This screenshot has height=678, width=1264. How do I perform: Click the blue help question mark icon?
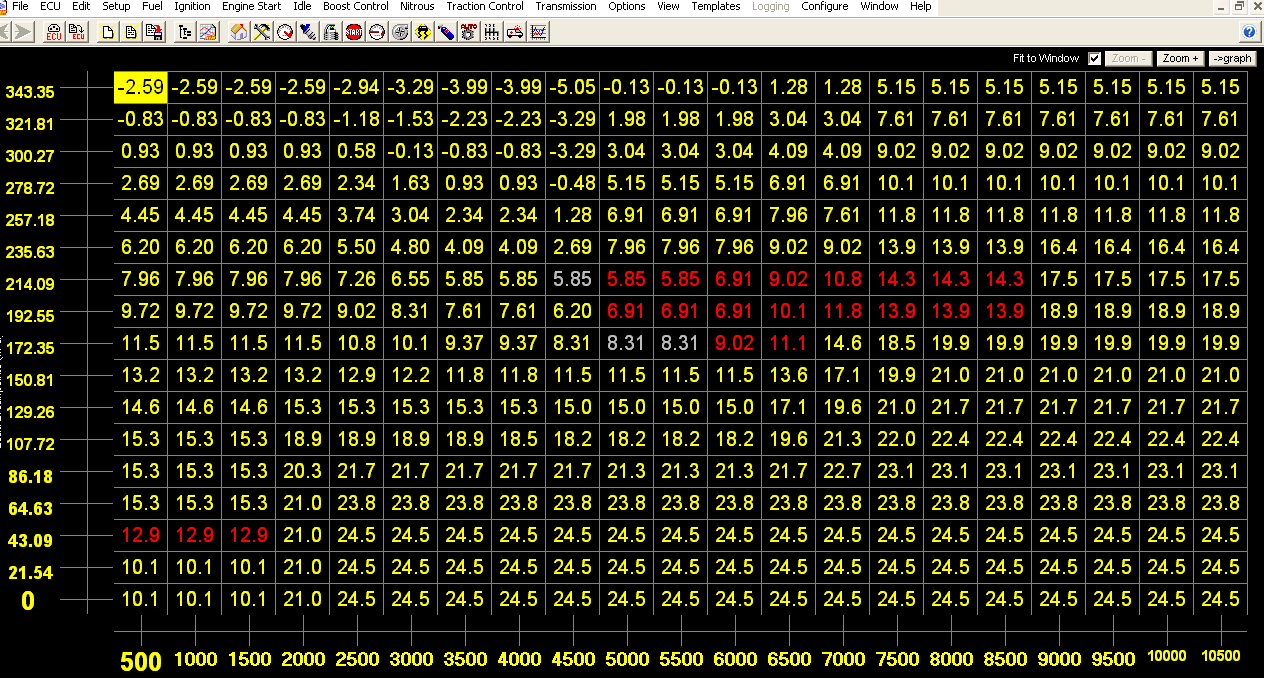pyautogui.click(x=1248, y=32)
